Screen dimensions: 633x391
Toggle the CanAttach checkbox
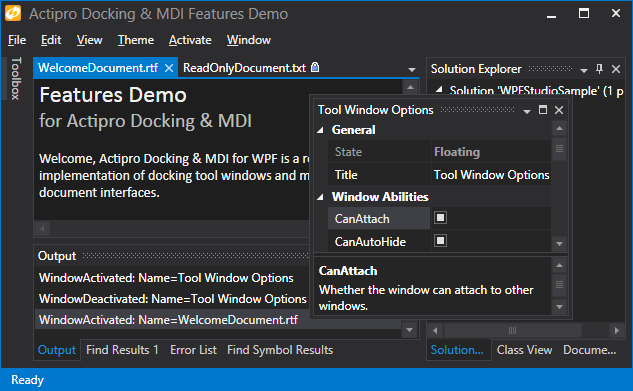tap(440, 218)
